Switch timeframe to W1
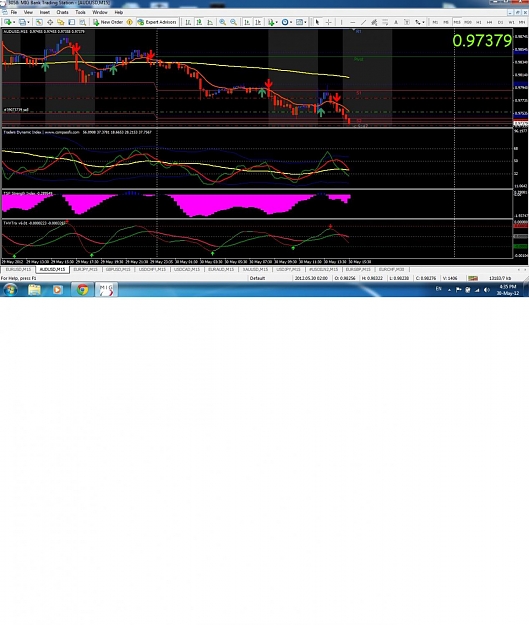The height and width of the screenshot is (625, 529). [x=511, y=22]
